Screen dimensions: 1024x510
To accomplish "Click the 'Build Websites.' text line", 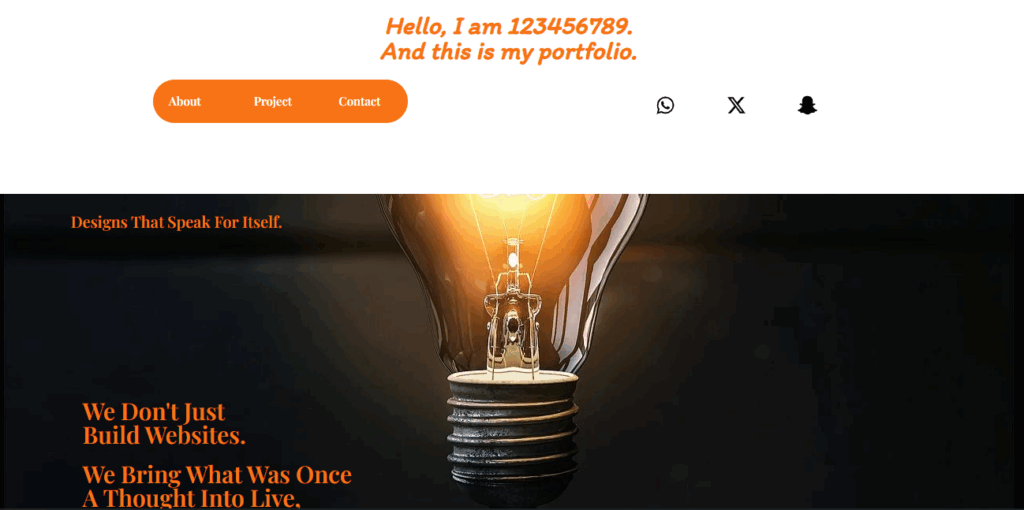I will click(164, 436).
